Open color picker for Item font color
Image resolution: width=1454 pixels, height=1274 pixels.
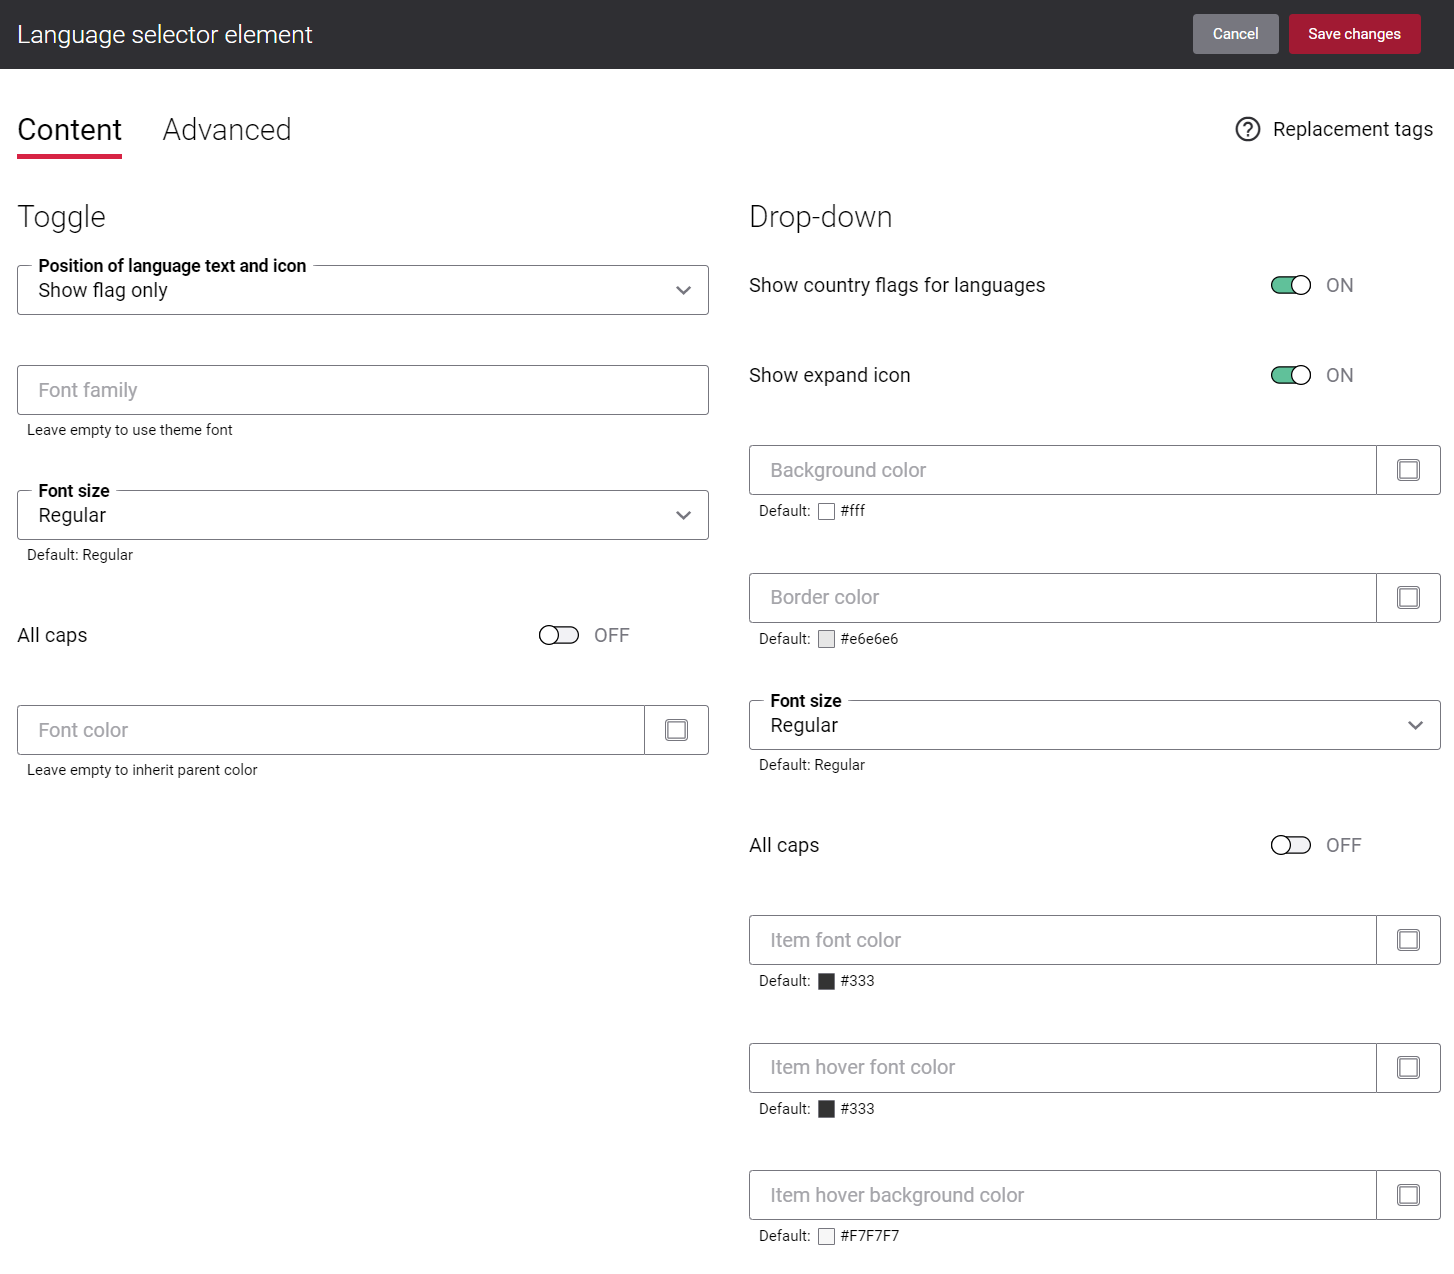click(1408, 940)
